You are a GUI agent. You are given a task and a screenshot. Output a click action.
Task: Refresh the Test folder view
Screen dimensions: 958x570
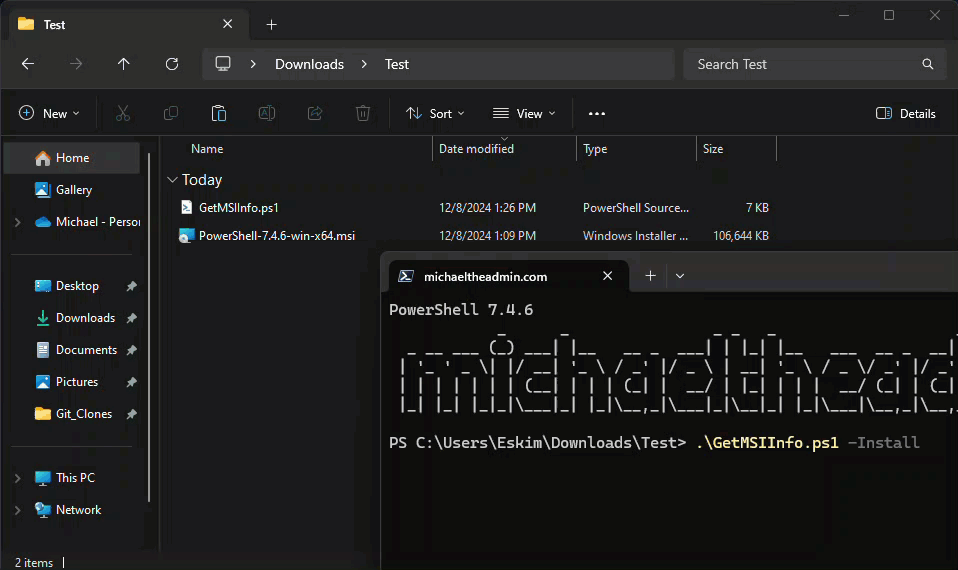(x=172, y=64)
